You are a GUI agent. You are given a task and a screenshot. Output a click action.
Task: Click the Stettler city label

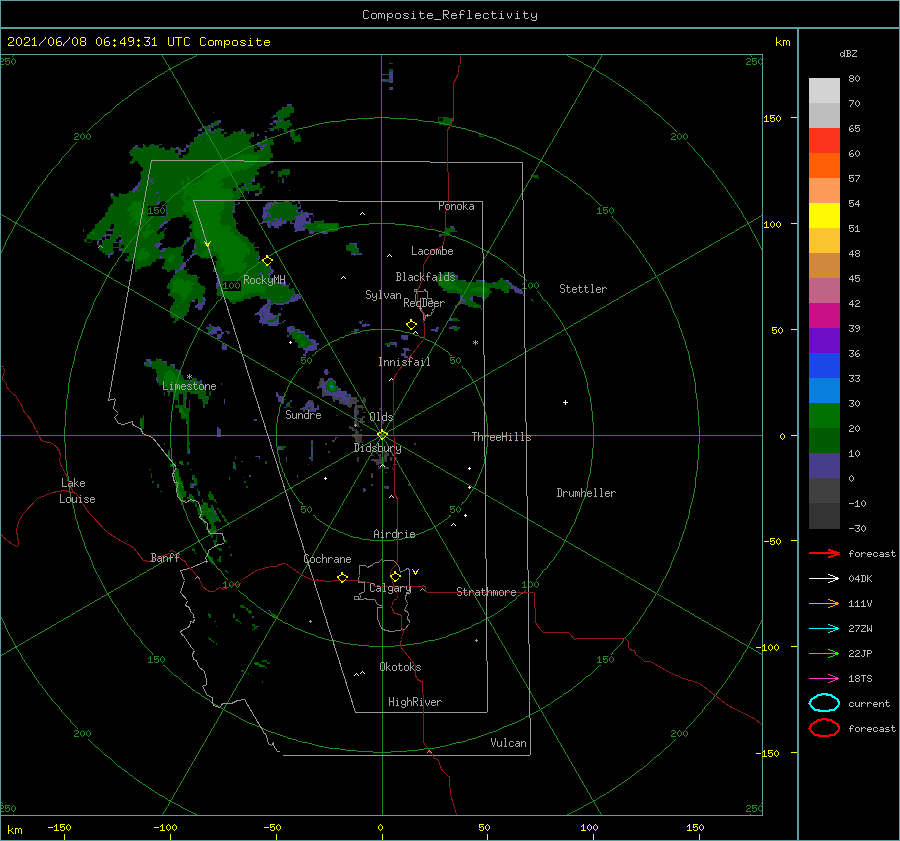point(583,289)
